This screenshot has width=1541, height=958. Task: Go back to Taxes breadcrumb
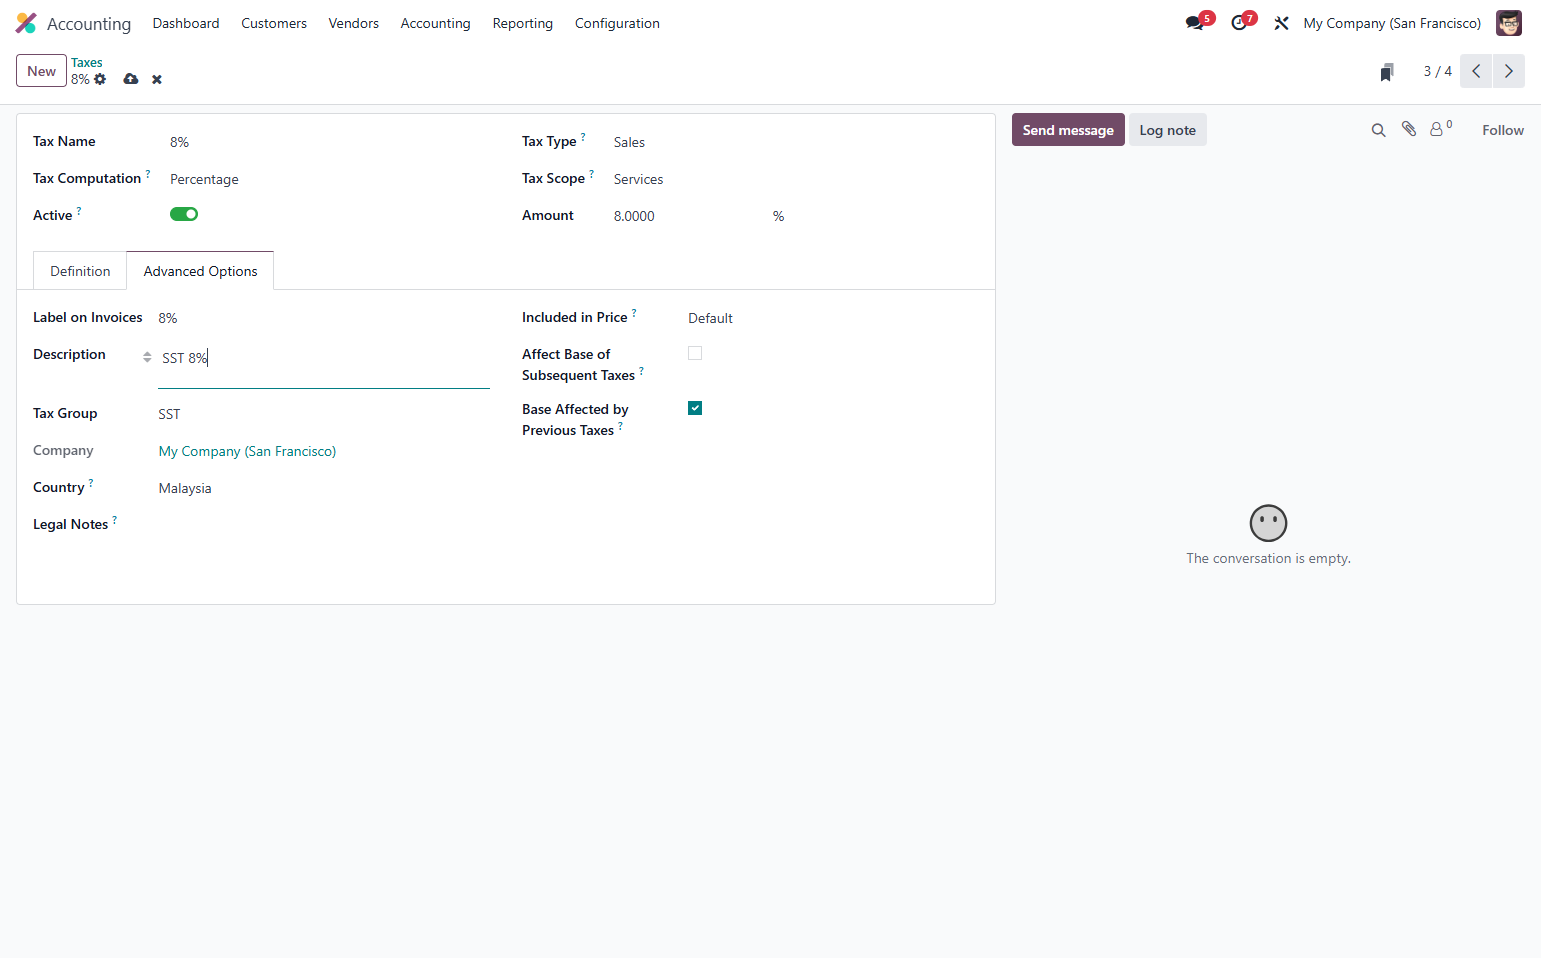point(87,62)
